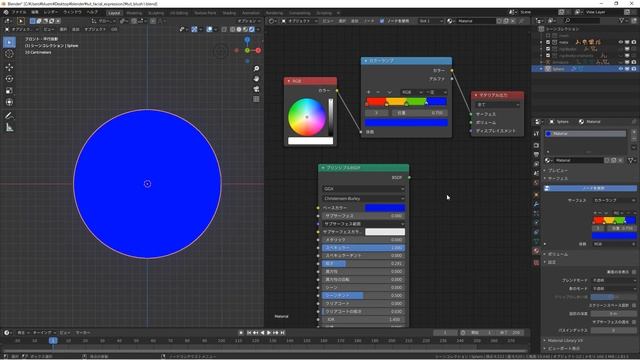Switch to the Layout workspace tab
640x360 pixels.
(114, 13)
